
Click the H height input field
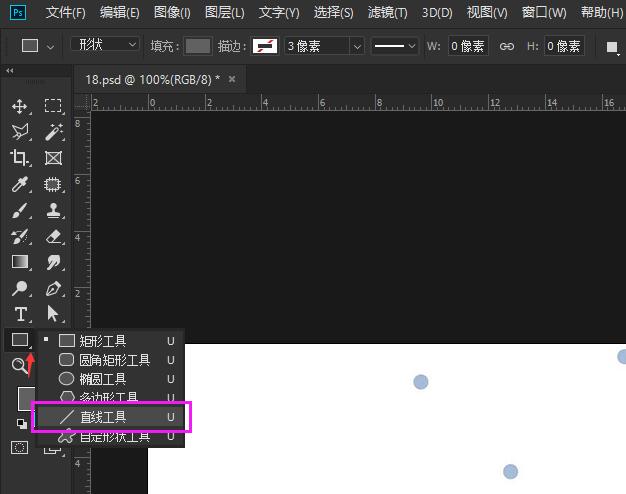pos(564,46)
